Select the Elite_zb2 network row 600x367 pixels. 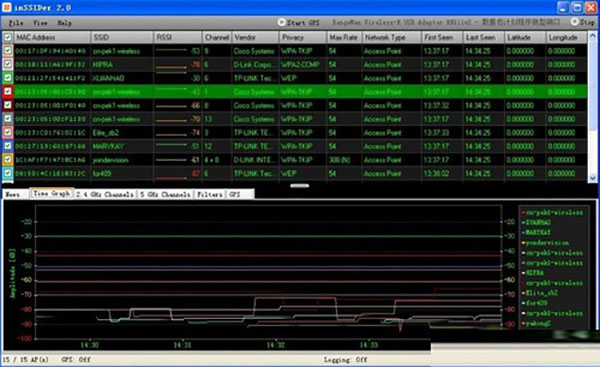[x=295, y=132]
